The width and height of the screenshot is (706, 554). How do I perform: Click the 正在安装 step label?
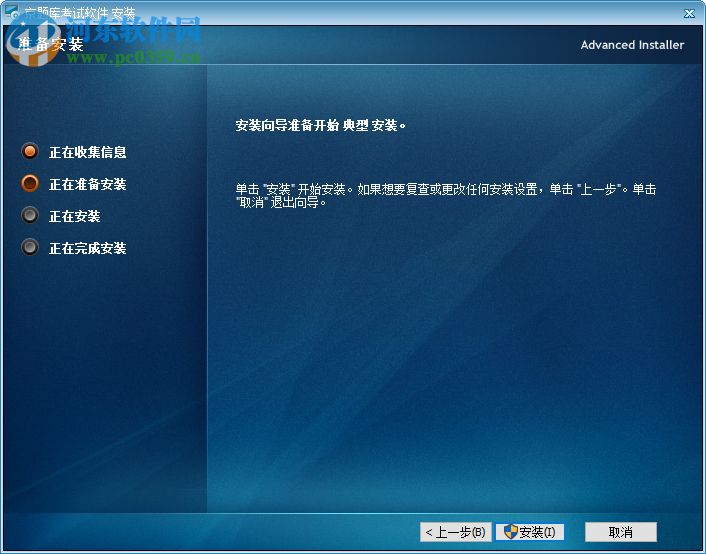[x=75, y=216]
